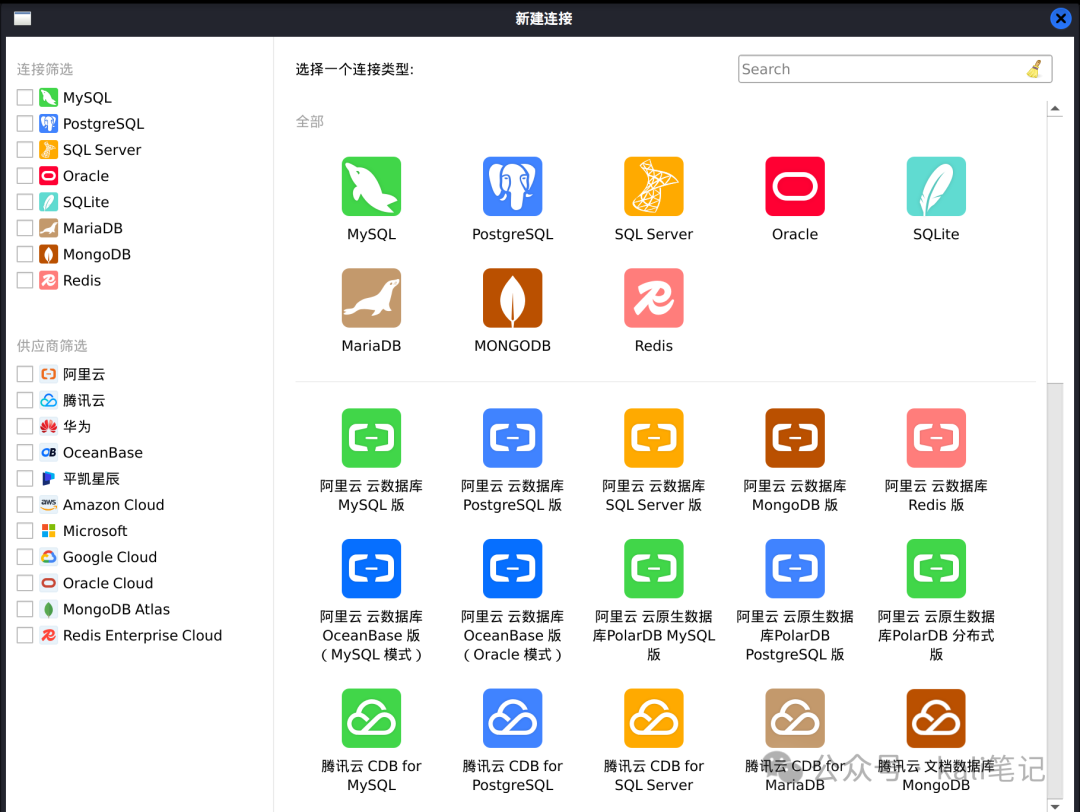This screenshot has width=1080, height=812.
Task: Pick the SQL Server connection icon
Action: [x=654, y=187]
